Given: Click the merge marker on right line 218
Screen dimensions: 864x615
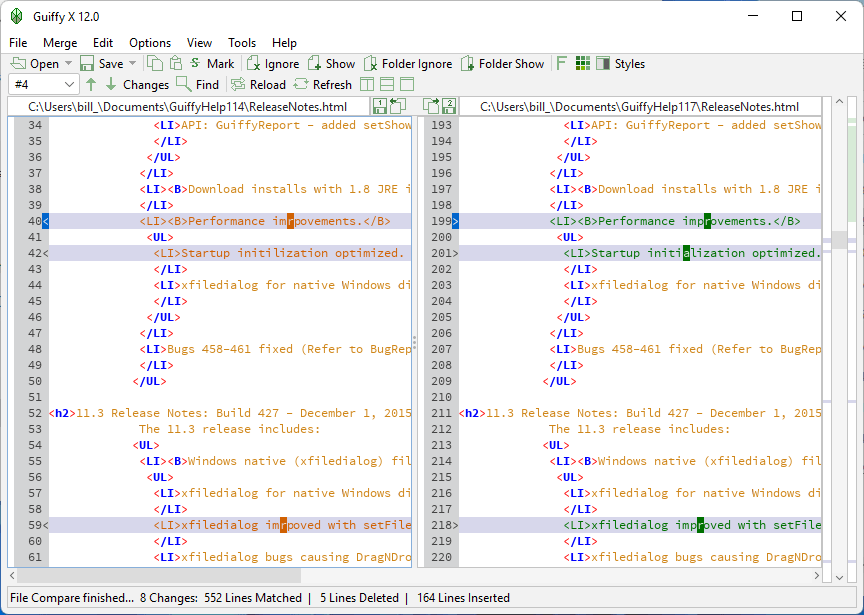Looking at the screenshot, I should point(455,525).
